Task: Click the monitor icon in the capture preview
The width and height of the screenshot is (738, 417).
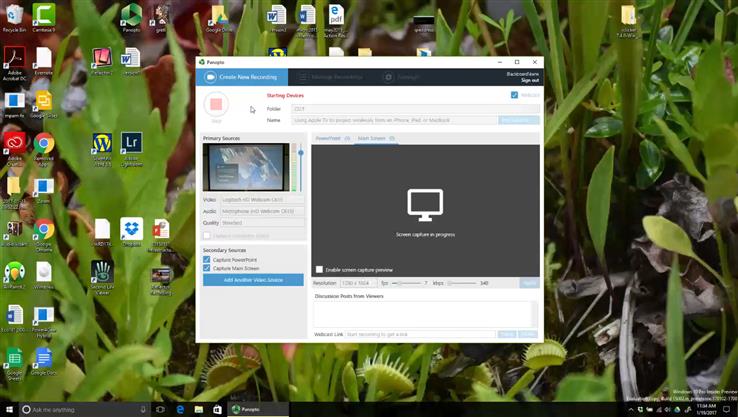Action: pyautogui.click(x=425, y=205)
